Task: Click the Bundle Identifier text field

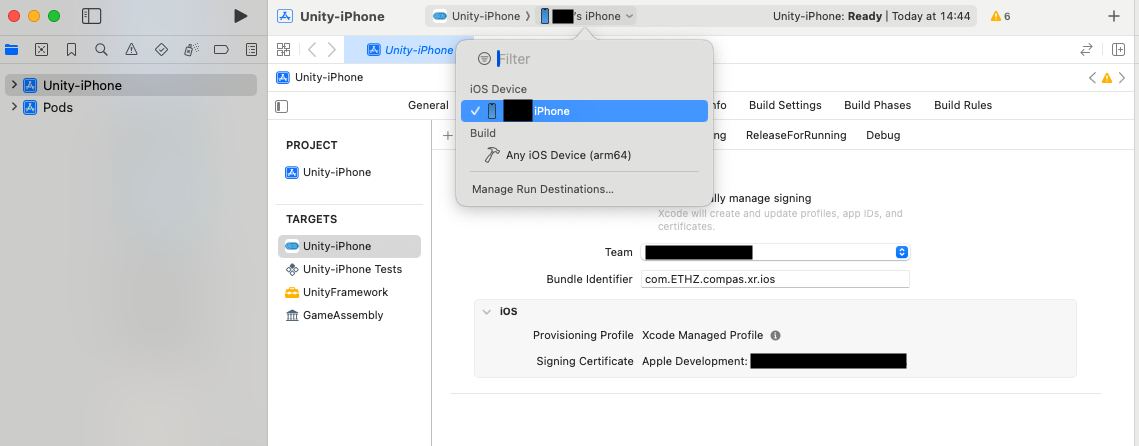Action: pyautogui.click(x=774, y=279)
